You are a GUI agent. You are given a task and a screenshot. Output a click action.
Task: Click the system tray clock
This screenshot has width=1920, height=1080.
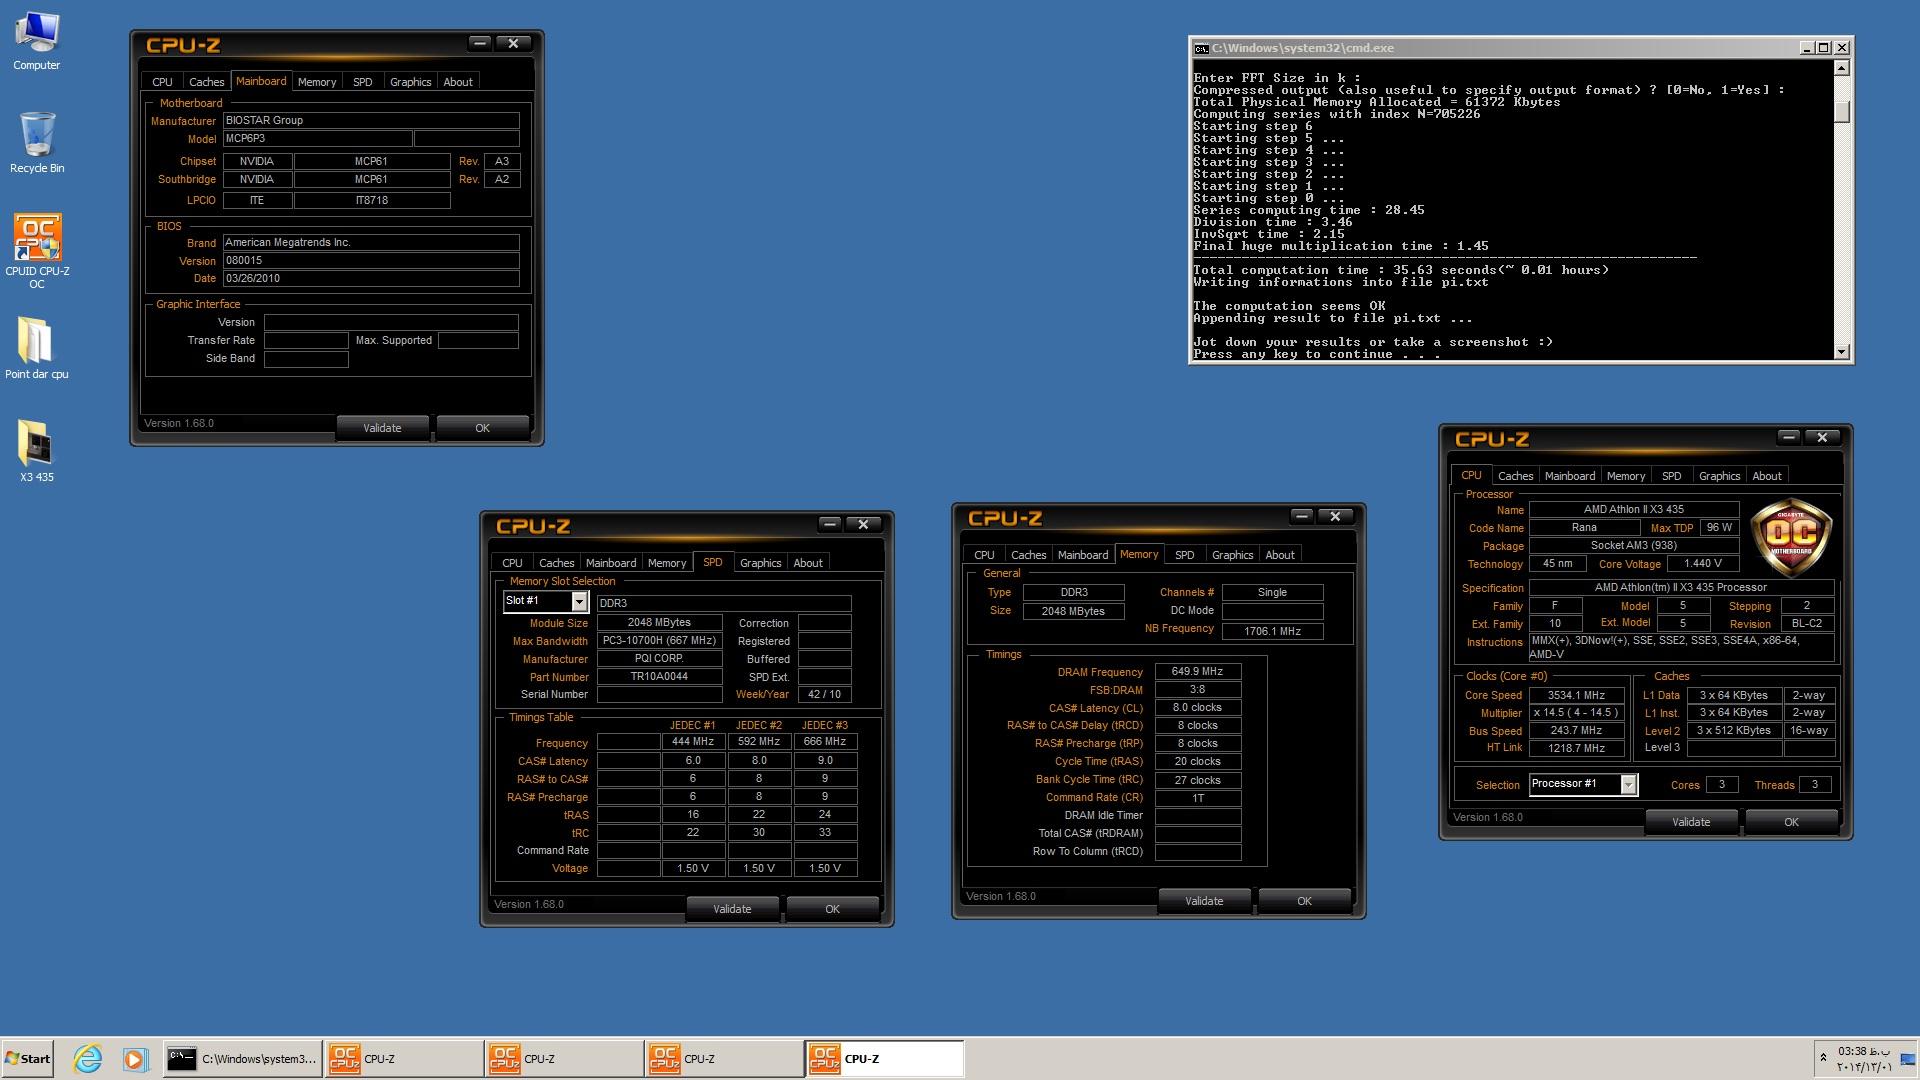[1864, 1059]
